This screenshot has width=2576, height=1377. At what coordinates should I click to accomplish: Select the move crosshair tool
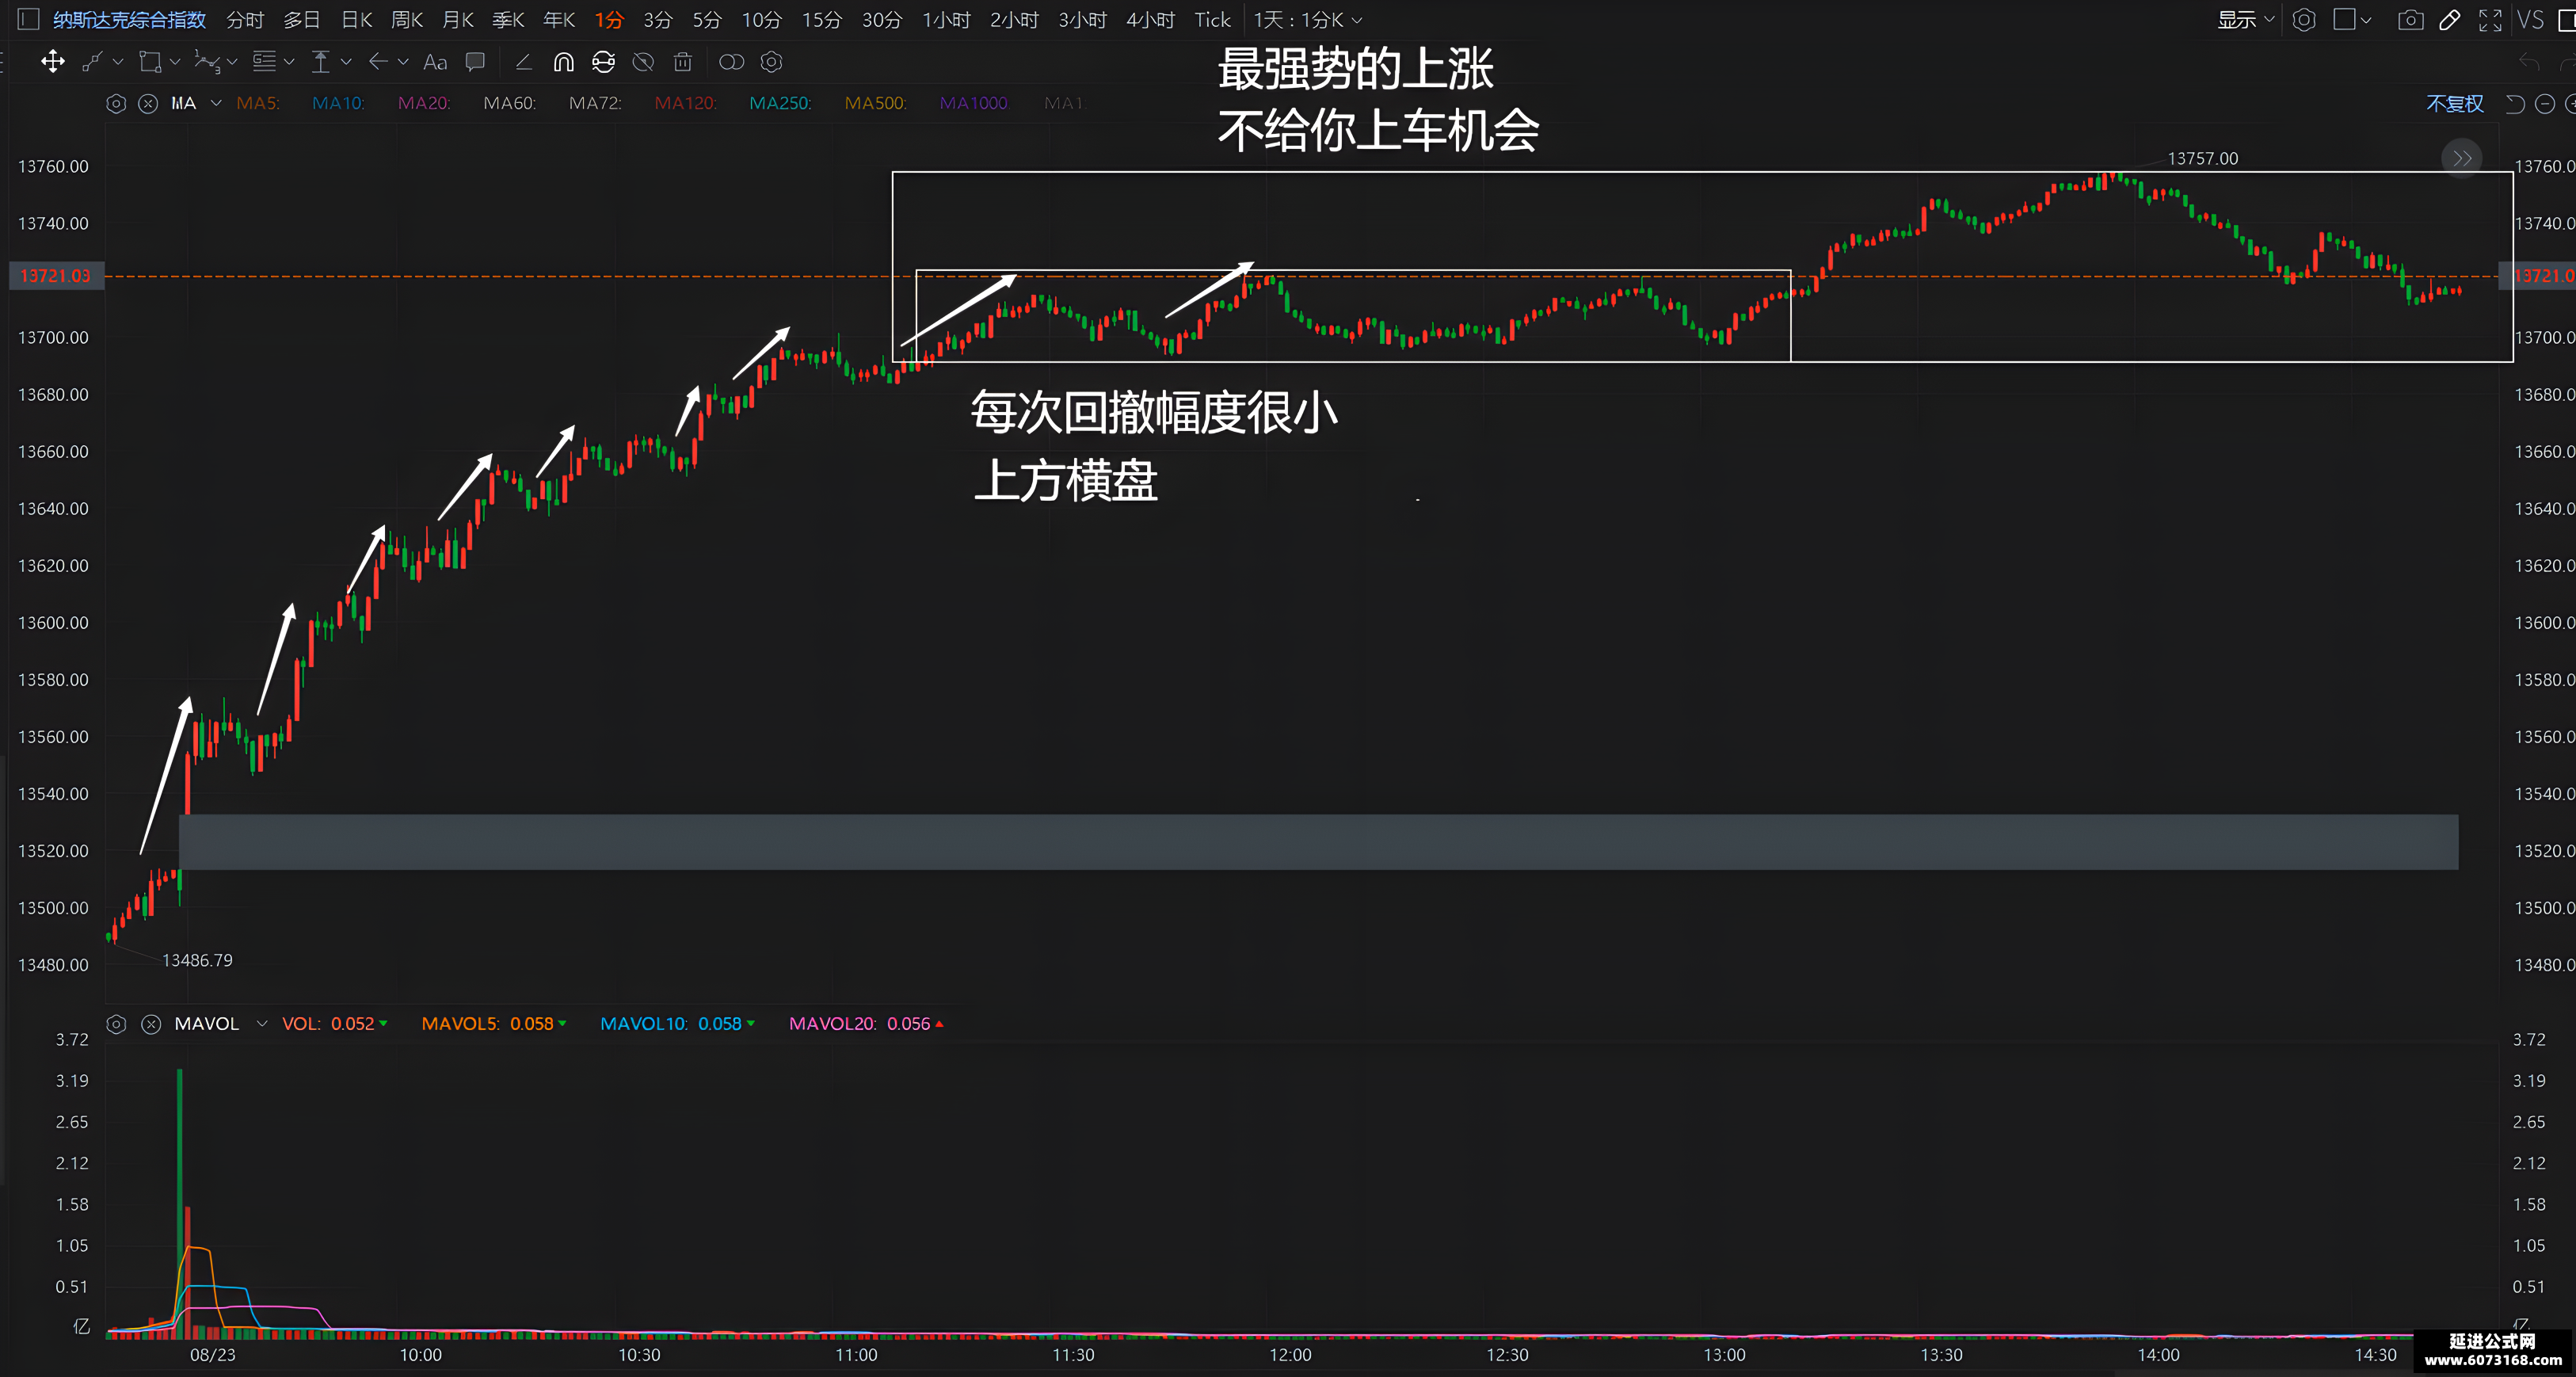pyautogui.click(x=53, y=62)
